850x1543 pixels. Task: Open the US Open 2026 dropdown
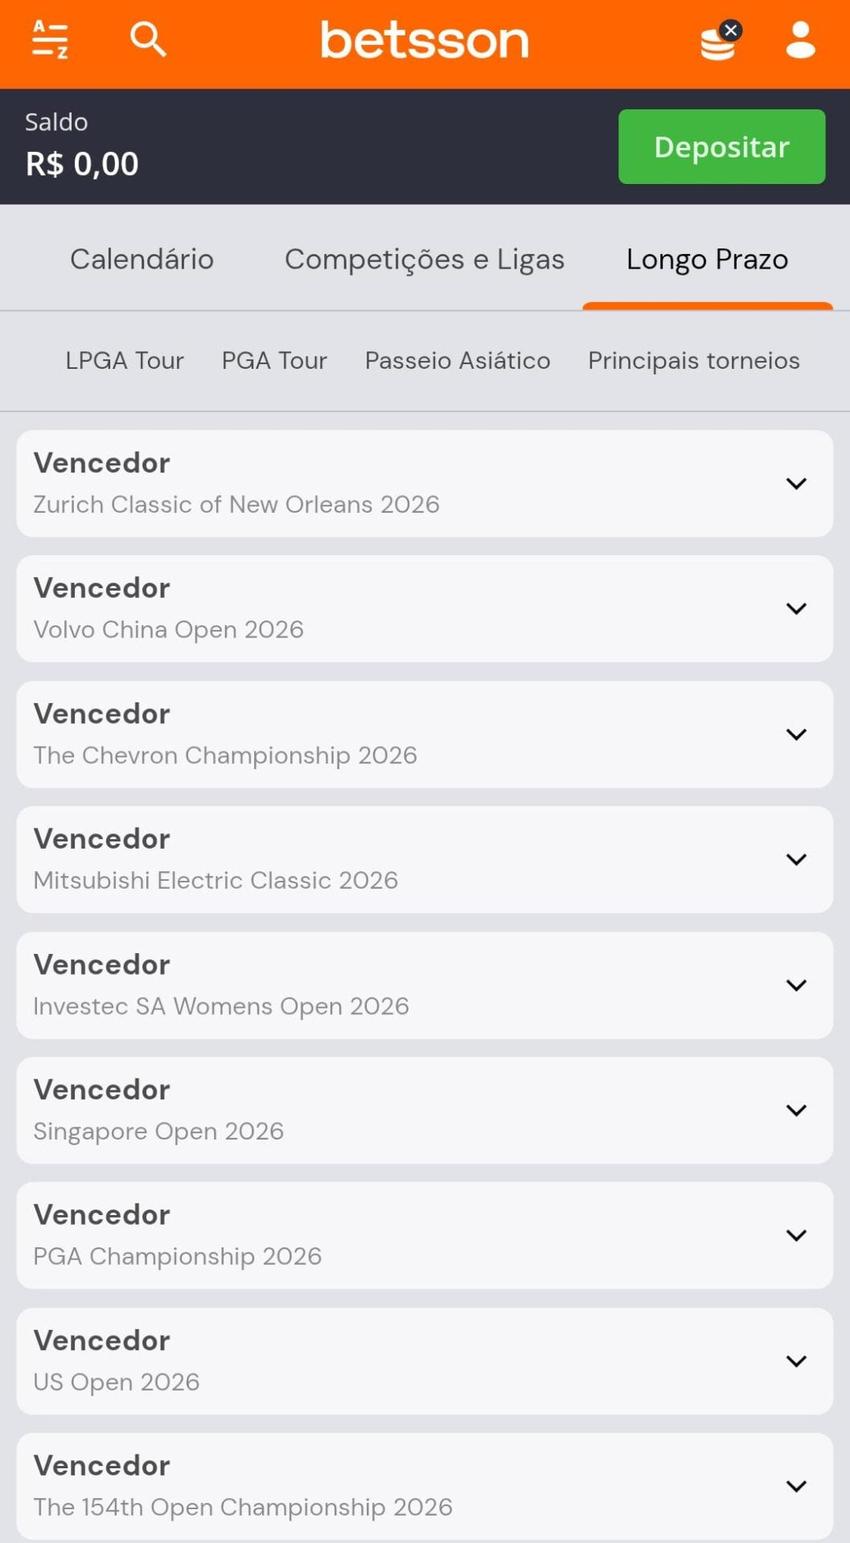pyautogui.click(x=796, y=1361)
